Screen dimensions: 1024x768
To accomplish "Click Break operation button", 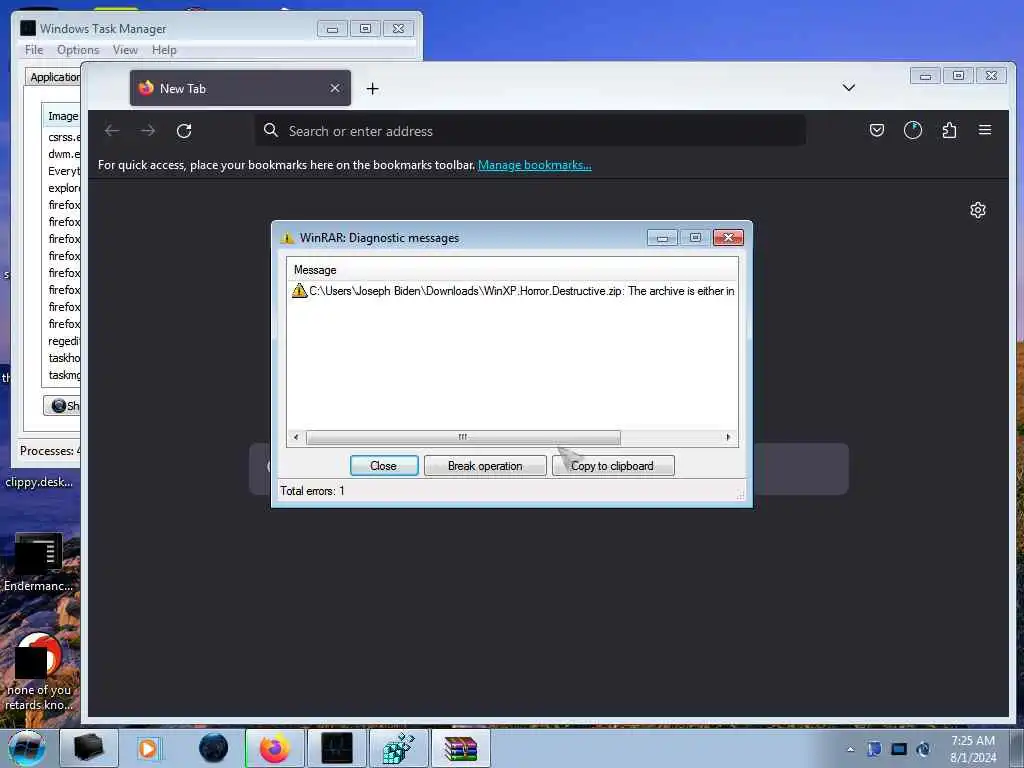I will point(485,466).
